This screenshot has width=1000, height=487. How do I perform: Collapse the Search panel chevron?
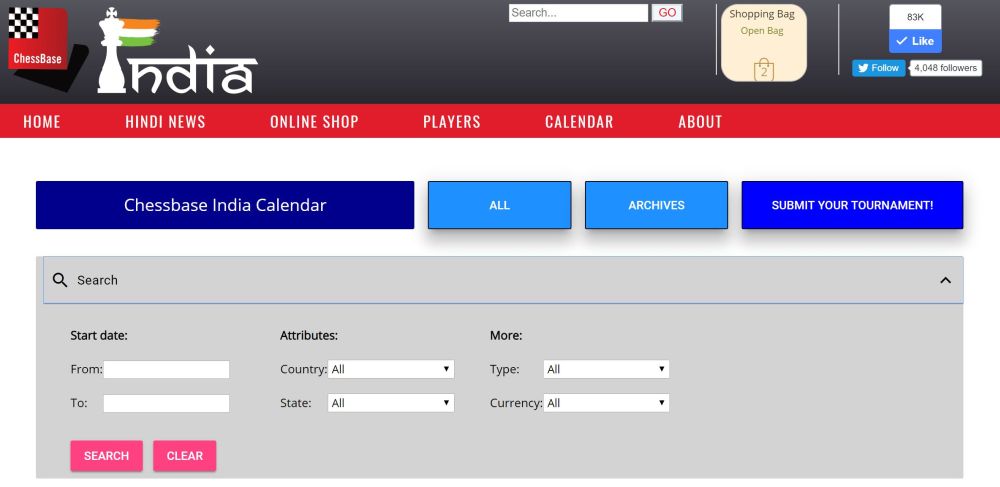coord(945,280)
